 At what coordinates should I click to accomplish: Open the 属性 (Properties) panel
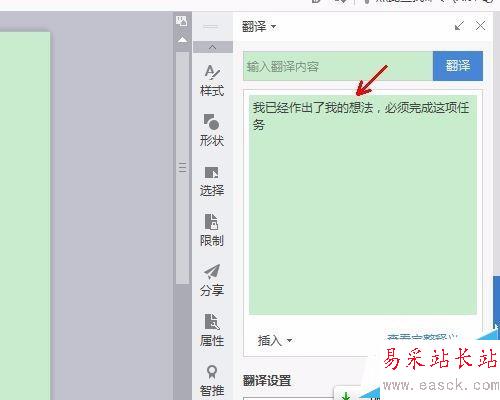tap(212, 330)
